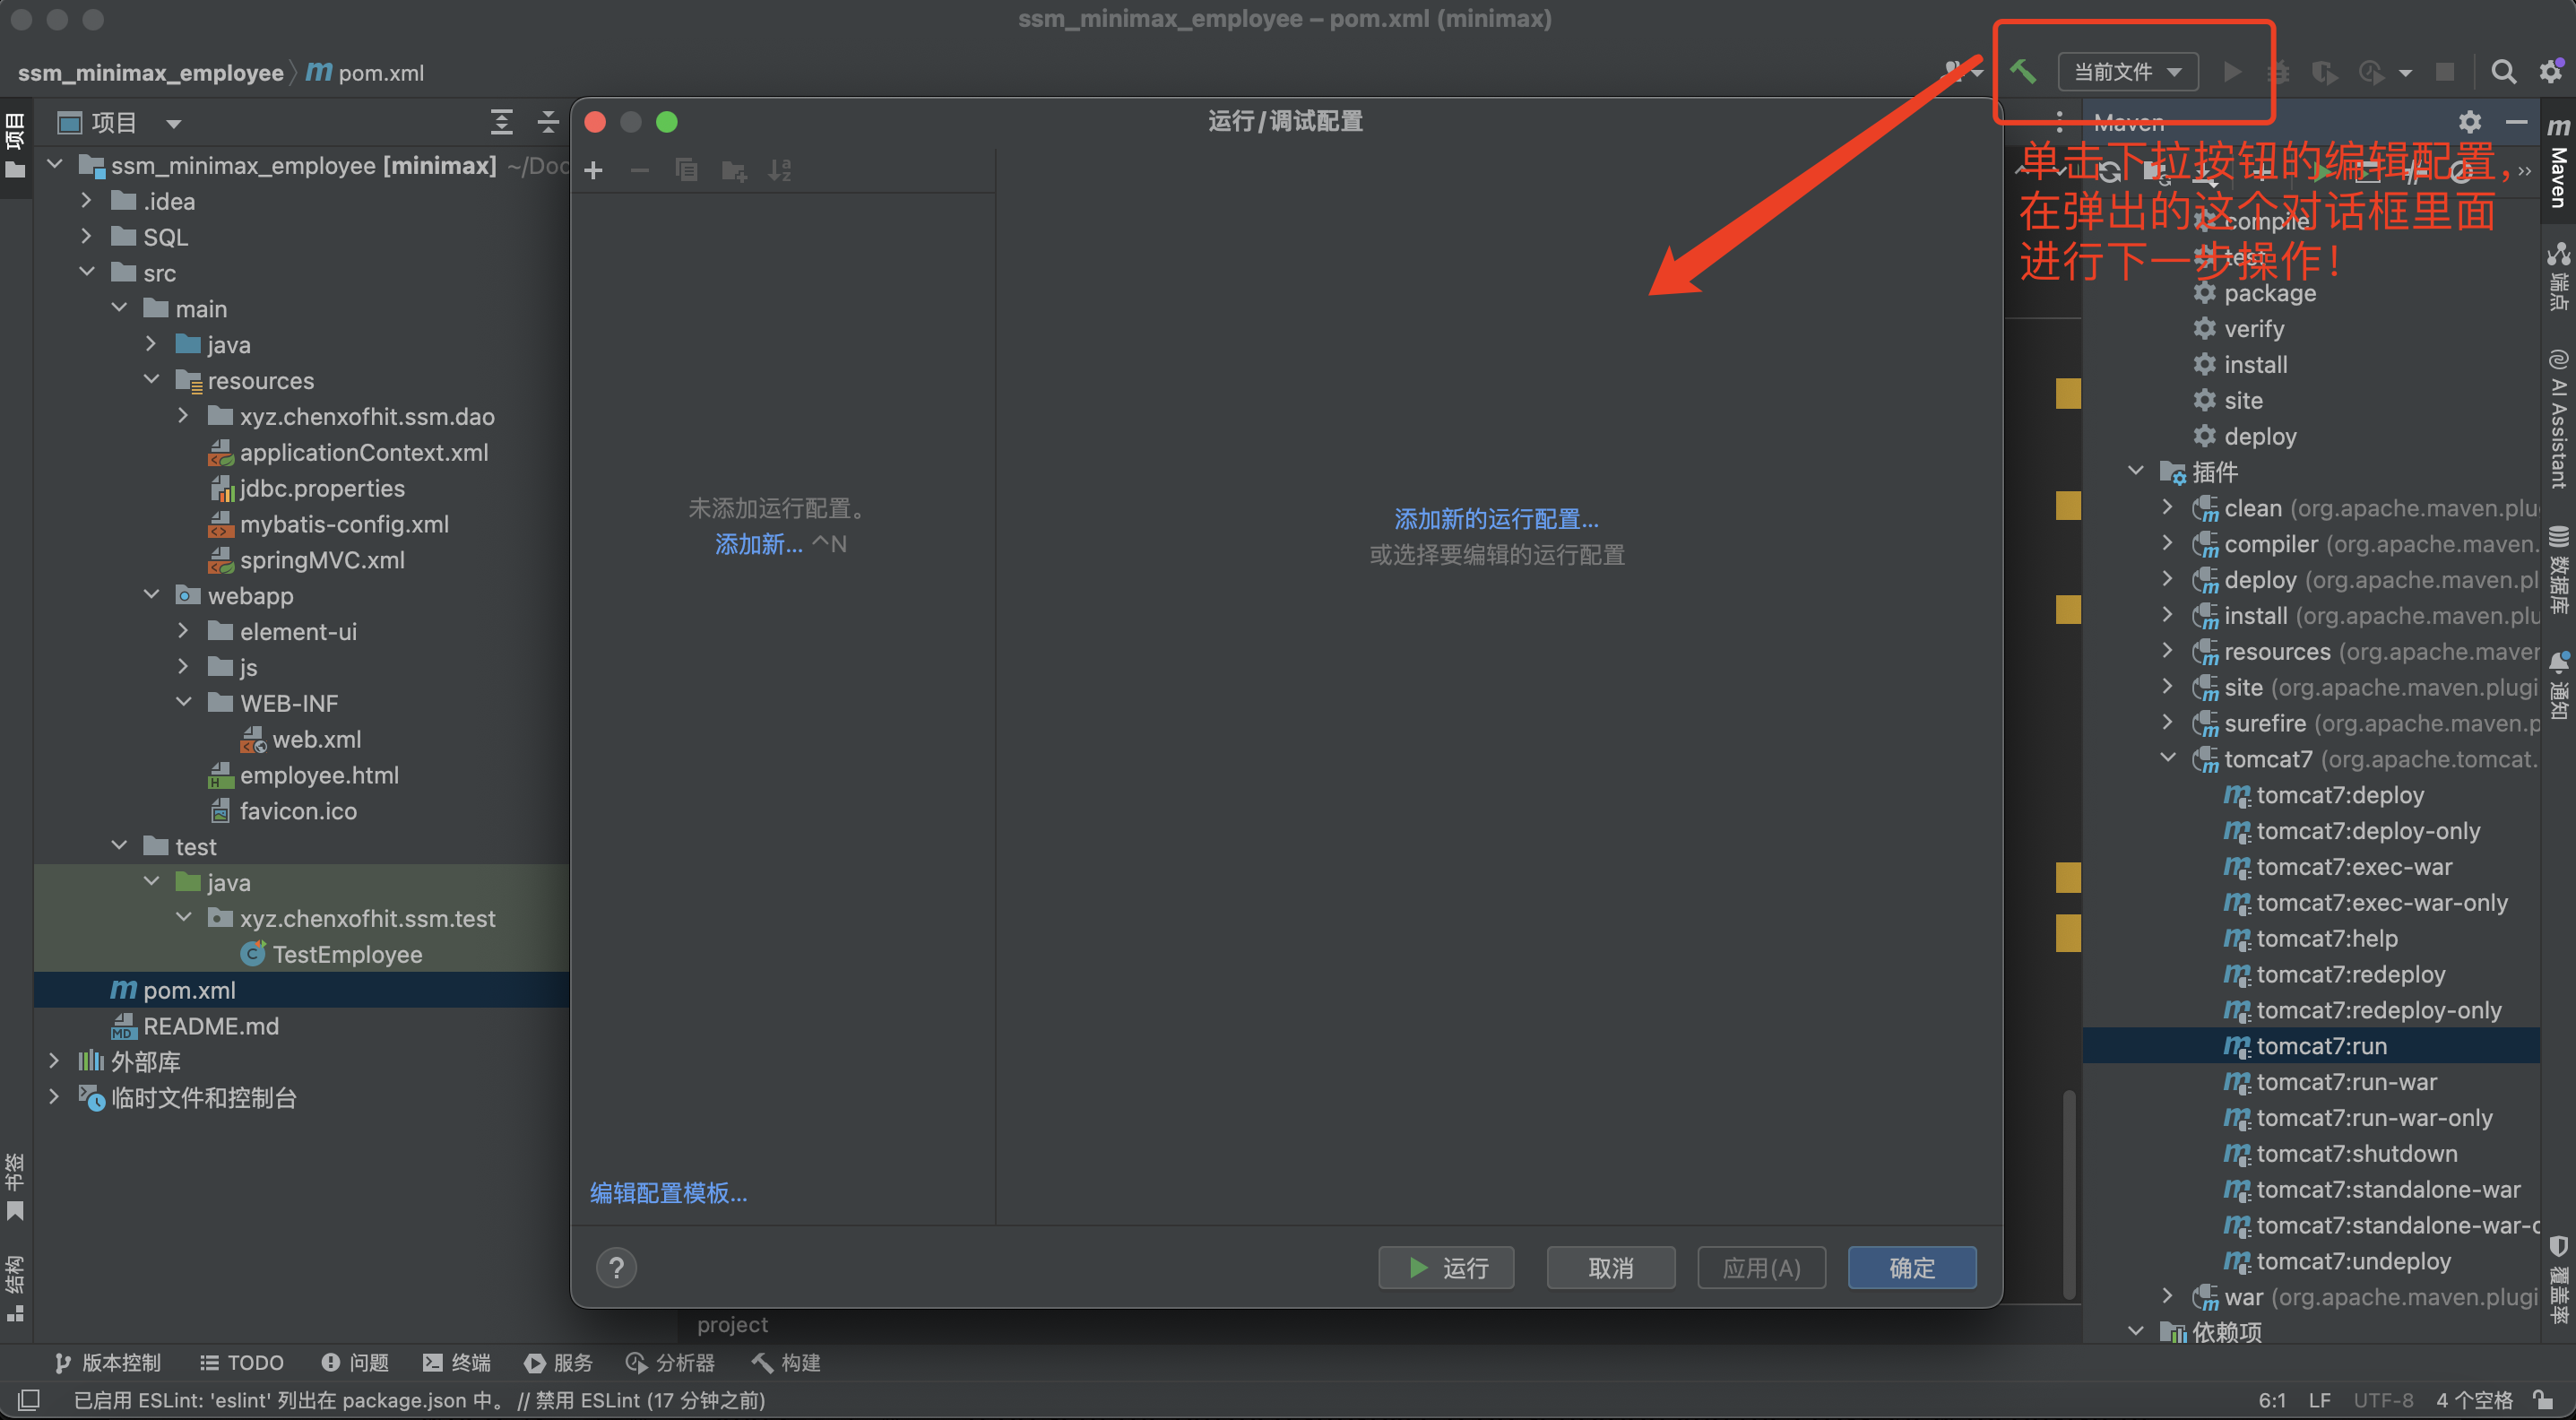Select tomcat7:run-war Maven goal

tap(2346, 1082)
